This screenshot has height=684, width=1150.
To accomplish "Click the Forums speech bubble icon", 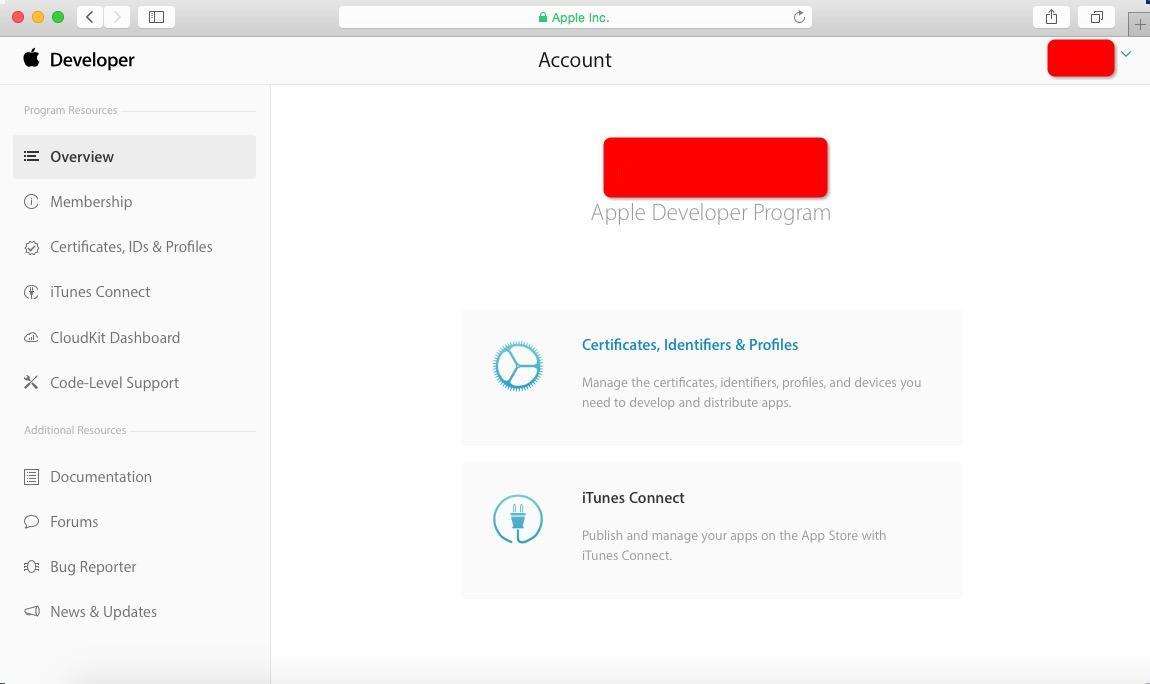I will (x=31, y=521).
